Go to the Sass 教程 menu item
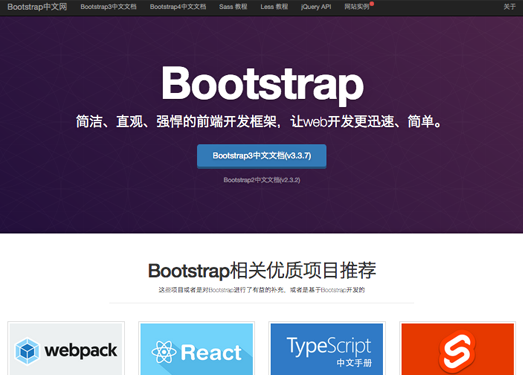This screenshot has width=523, height=375. click(233, 7)
